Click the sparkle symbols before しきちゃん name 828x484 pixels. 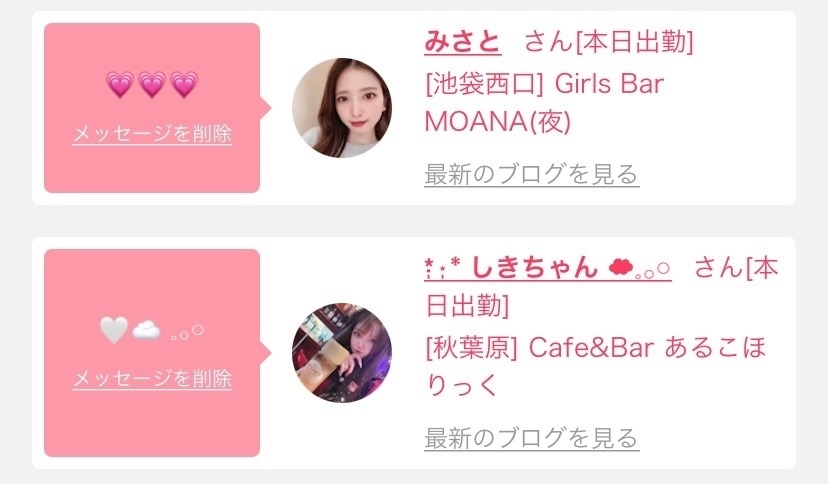click(443, 268)
